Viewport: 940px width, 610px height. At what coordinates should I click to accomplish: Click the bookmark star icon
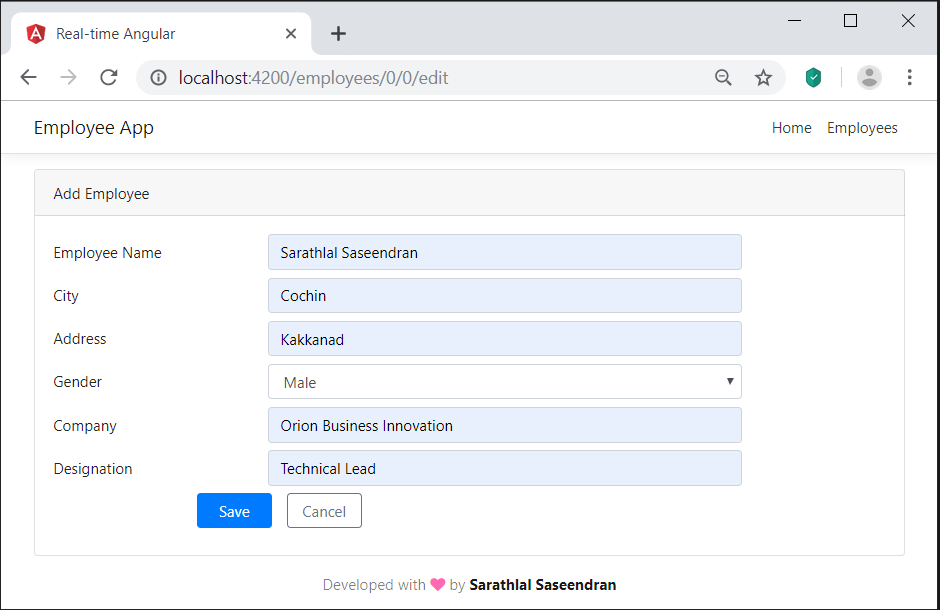[x=763, y=77]
